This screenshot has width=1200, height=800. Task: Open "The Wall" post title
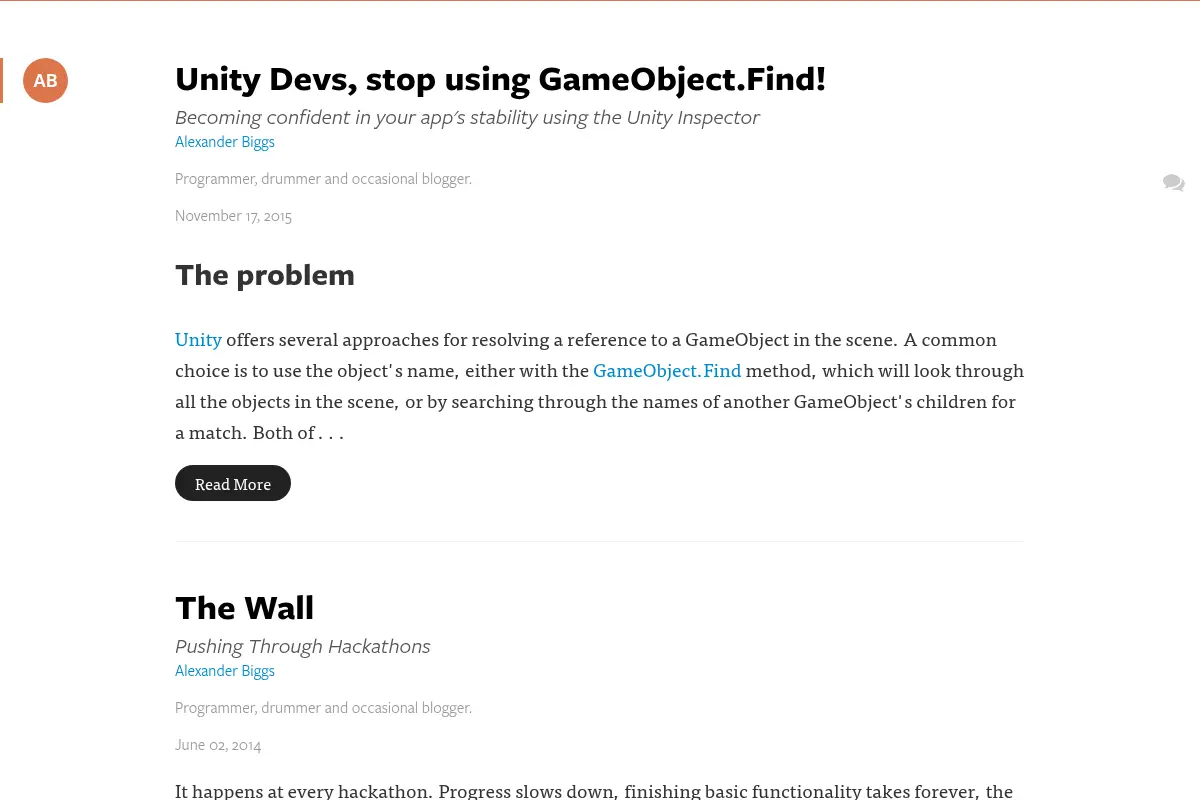point(244,607)
